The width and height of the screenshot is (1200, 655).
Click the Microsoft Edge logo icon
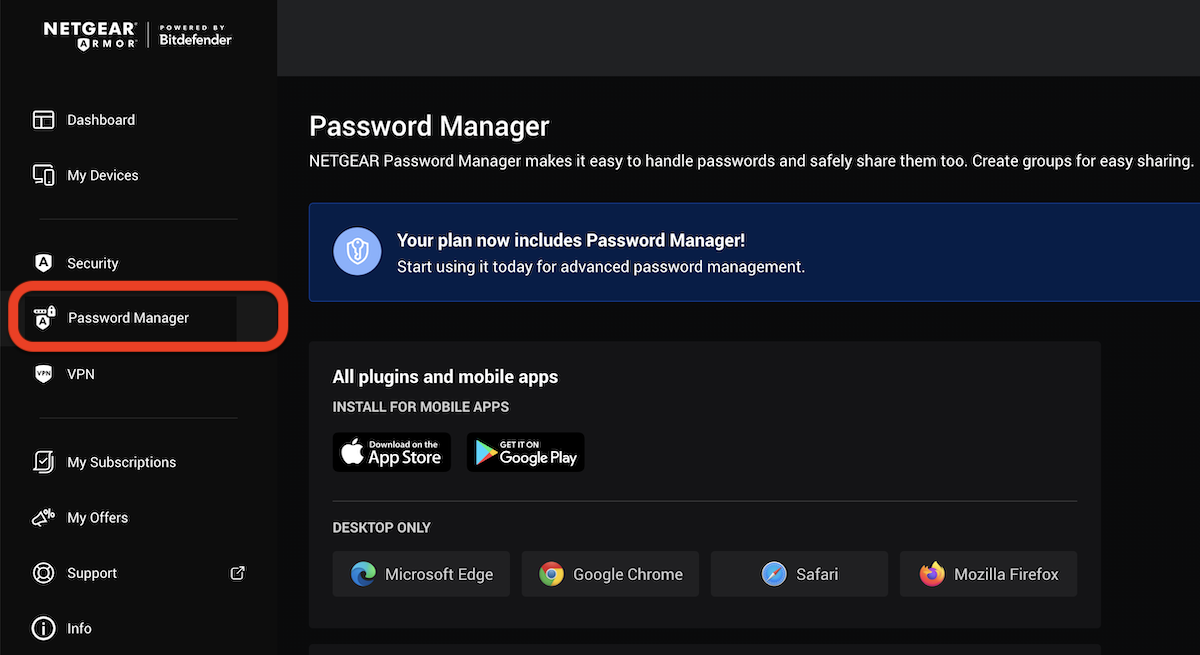(363, 574)
